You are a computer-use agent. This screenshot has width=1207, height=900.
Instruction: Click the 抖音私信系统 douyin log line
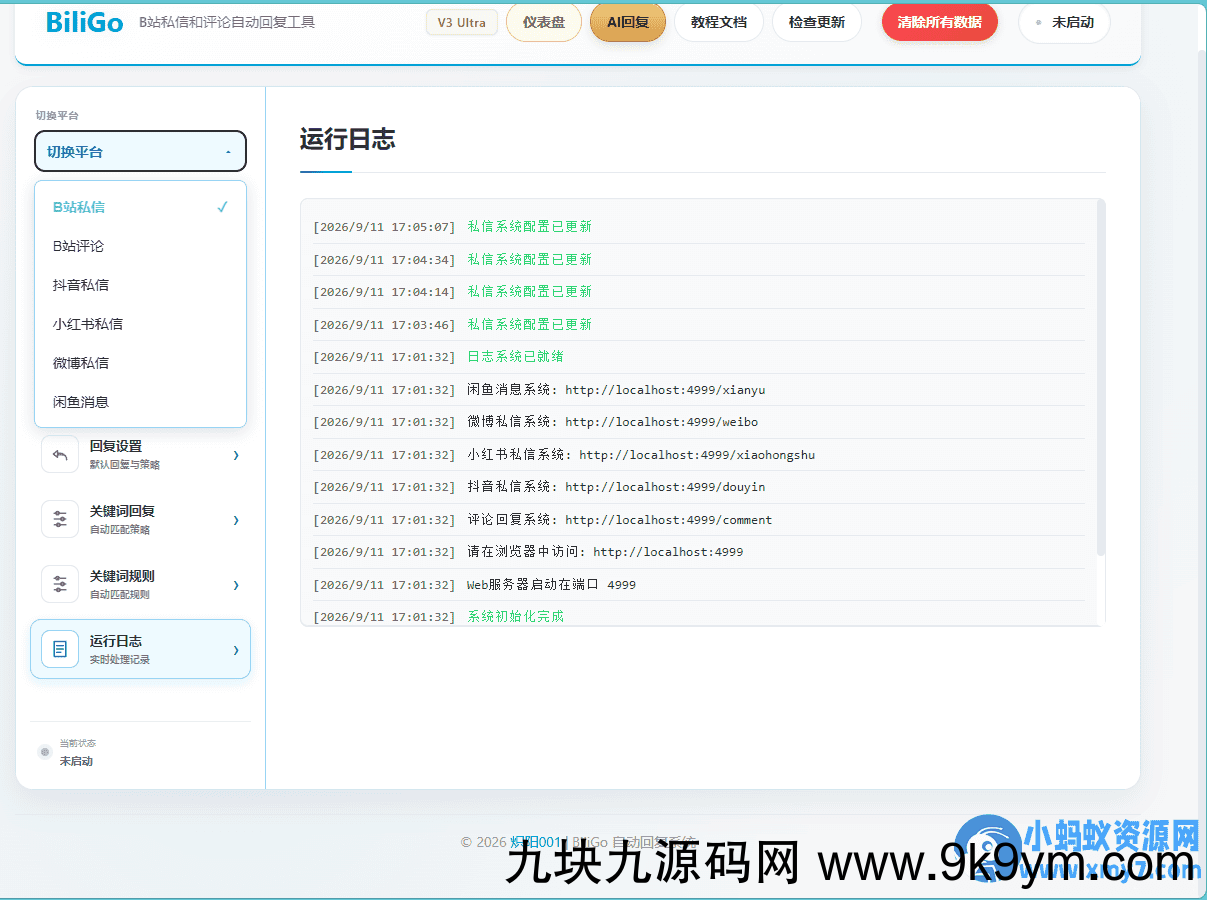point(698,487)
